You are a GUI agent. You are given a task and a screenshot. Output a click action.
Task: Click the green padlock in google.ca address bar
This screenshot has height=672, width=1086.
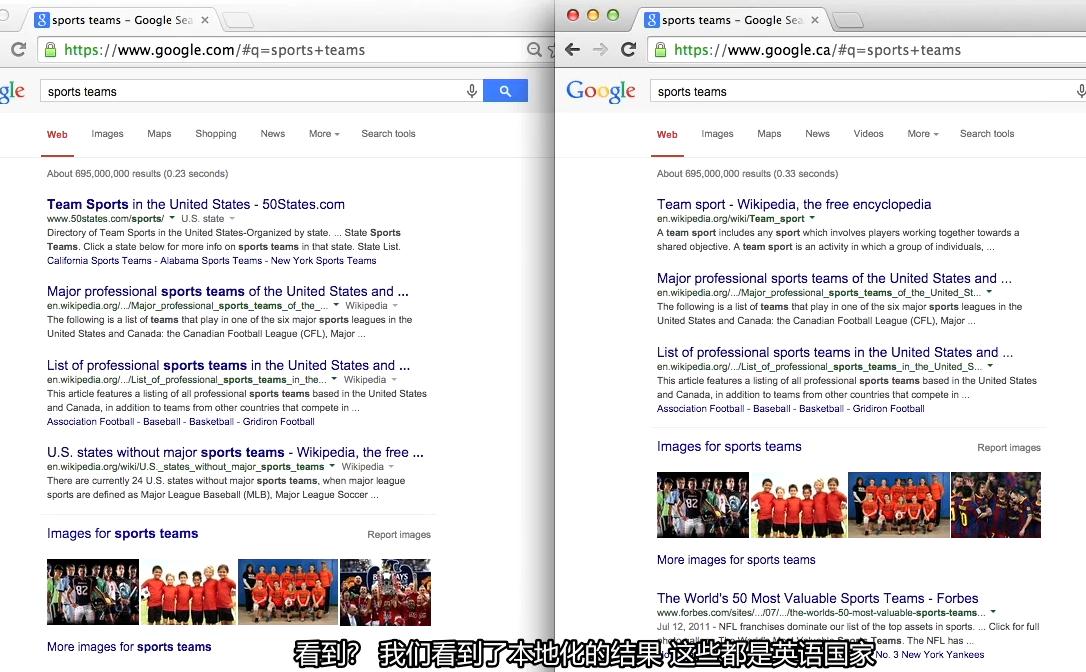pyautogui.click(x=660, y=49)
